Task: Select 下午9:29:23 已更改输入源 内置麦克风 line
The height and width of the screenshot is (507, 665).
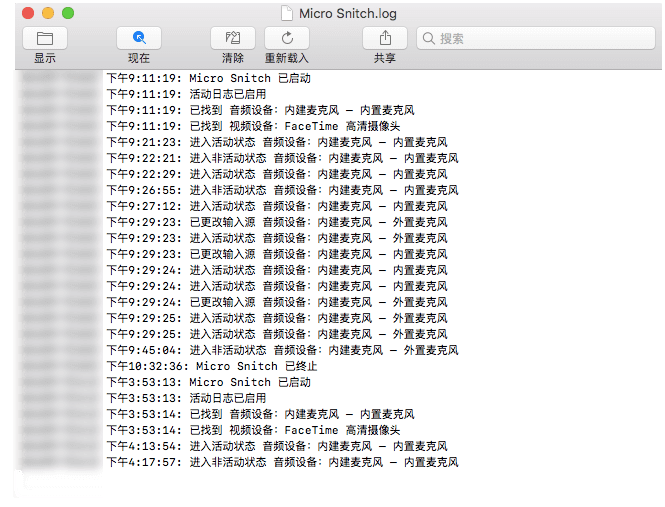Action: [277, 254]
